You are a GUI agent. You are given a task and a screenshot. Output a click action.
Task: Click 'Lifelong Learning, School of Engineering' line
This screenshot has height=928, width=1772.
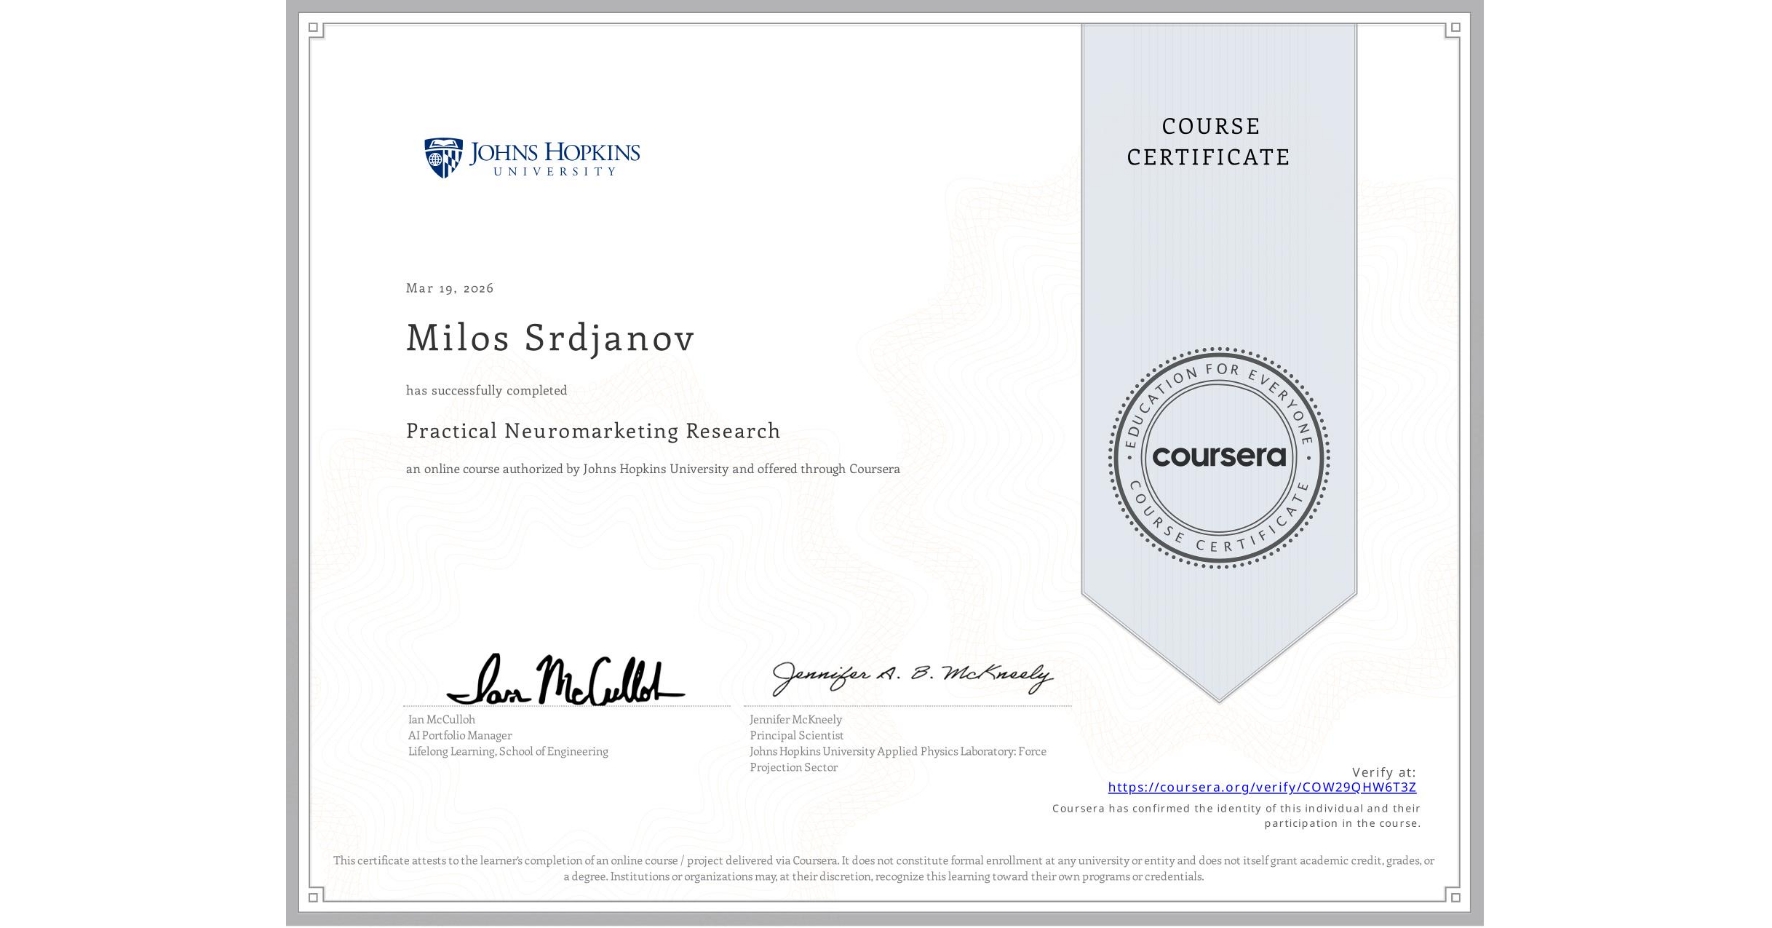point(508,751)
